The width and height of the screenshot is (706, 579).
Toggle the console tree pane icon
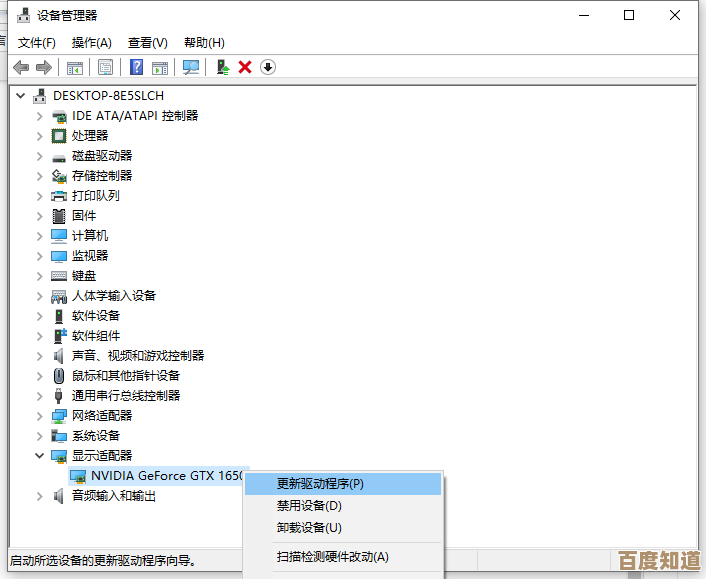click(75, 68)
